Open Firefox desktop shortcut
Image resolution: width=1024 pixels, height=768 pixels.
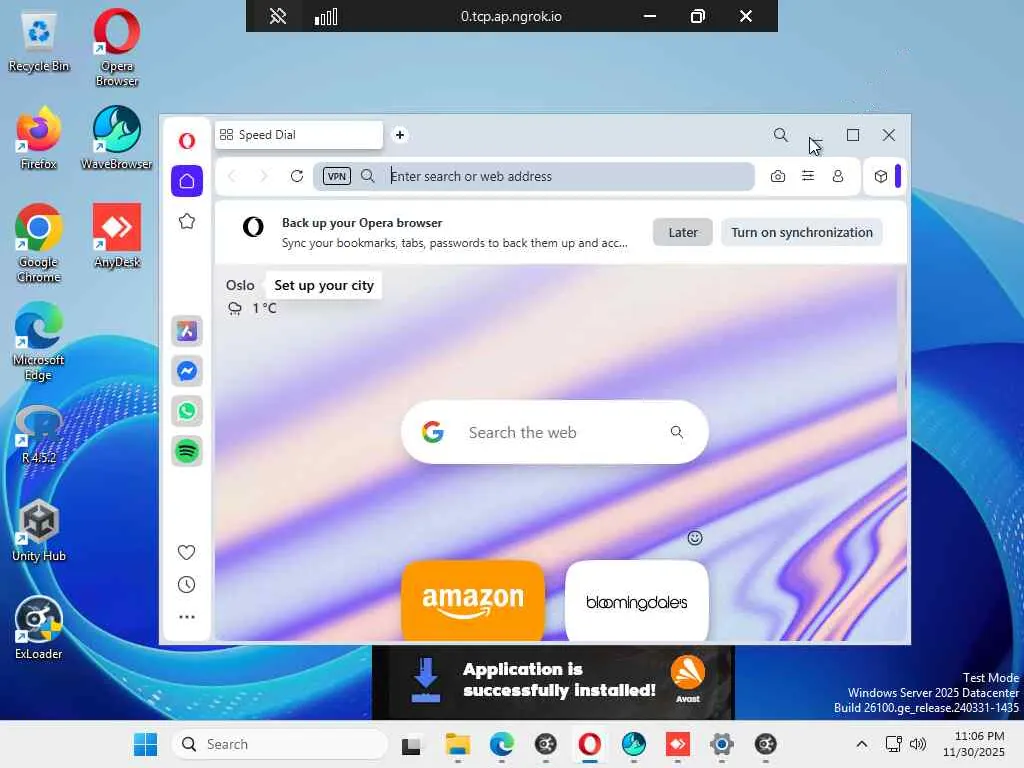[39, 138]
